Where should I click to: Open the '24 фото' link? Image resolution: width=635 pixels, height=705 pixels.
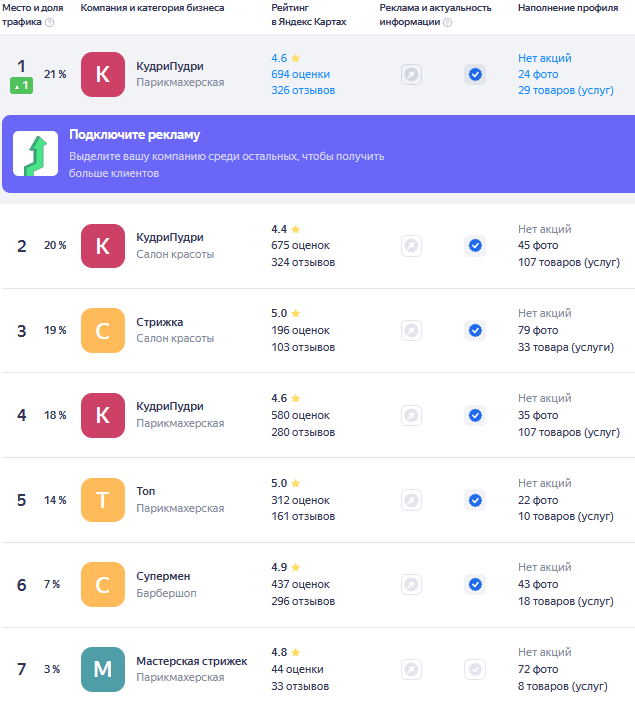(x=538, y=75)
